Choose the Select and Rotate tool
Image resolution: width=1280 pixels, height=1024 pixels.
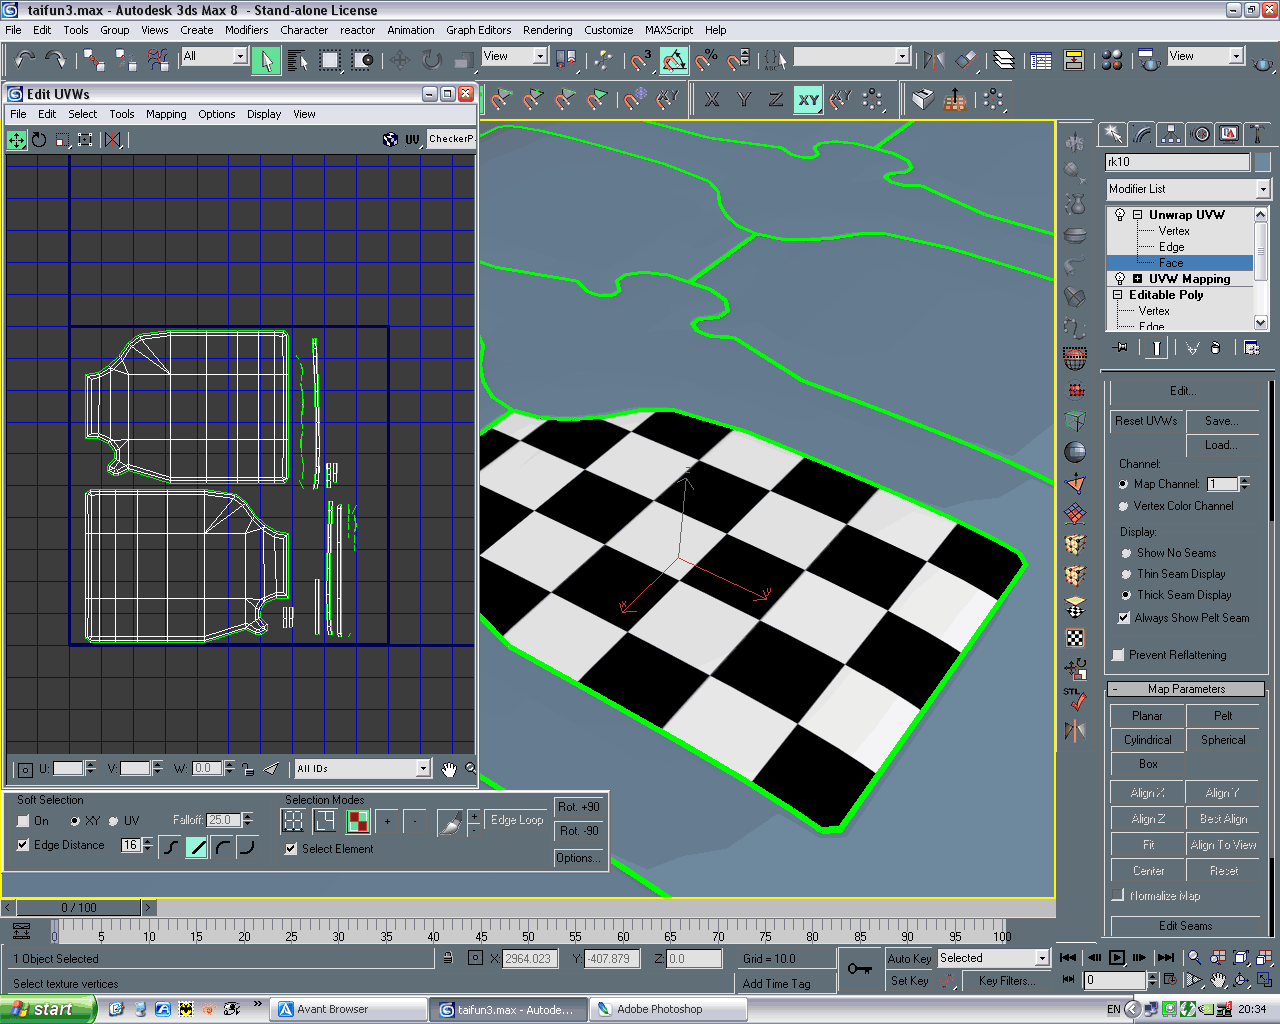[x=432, y=61]
